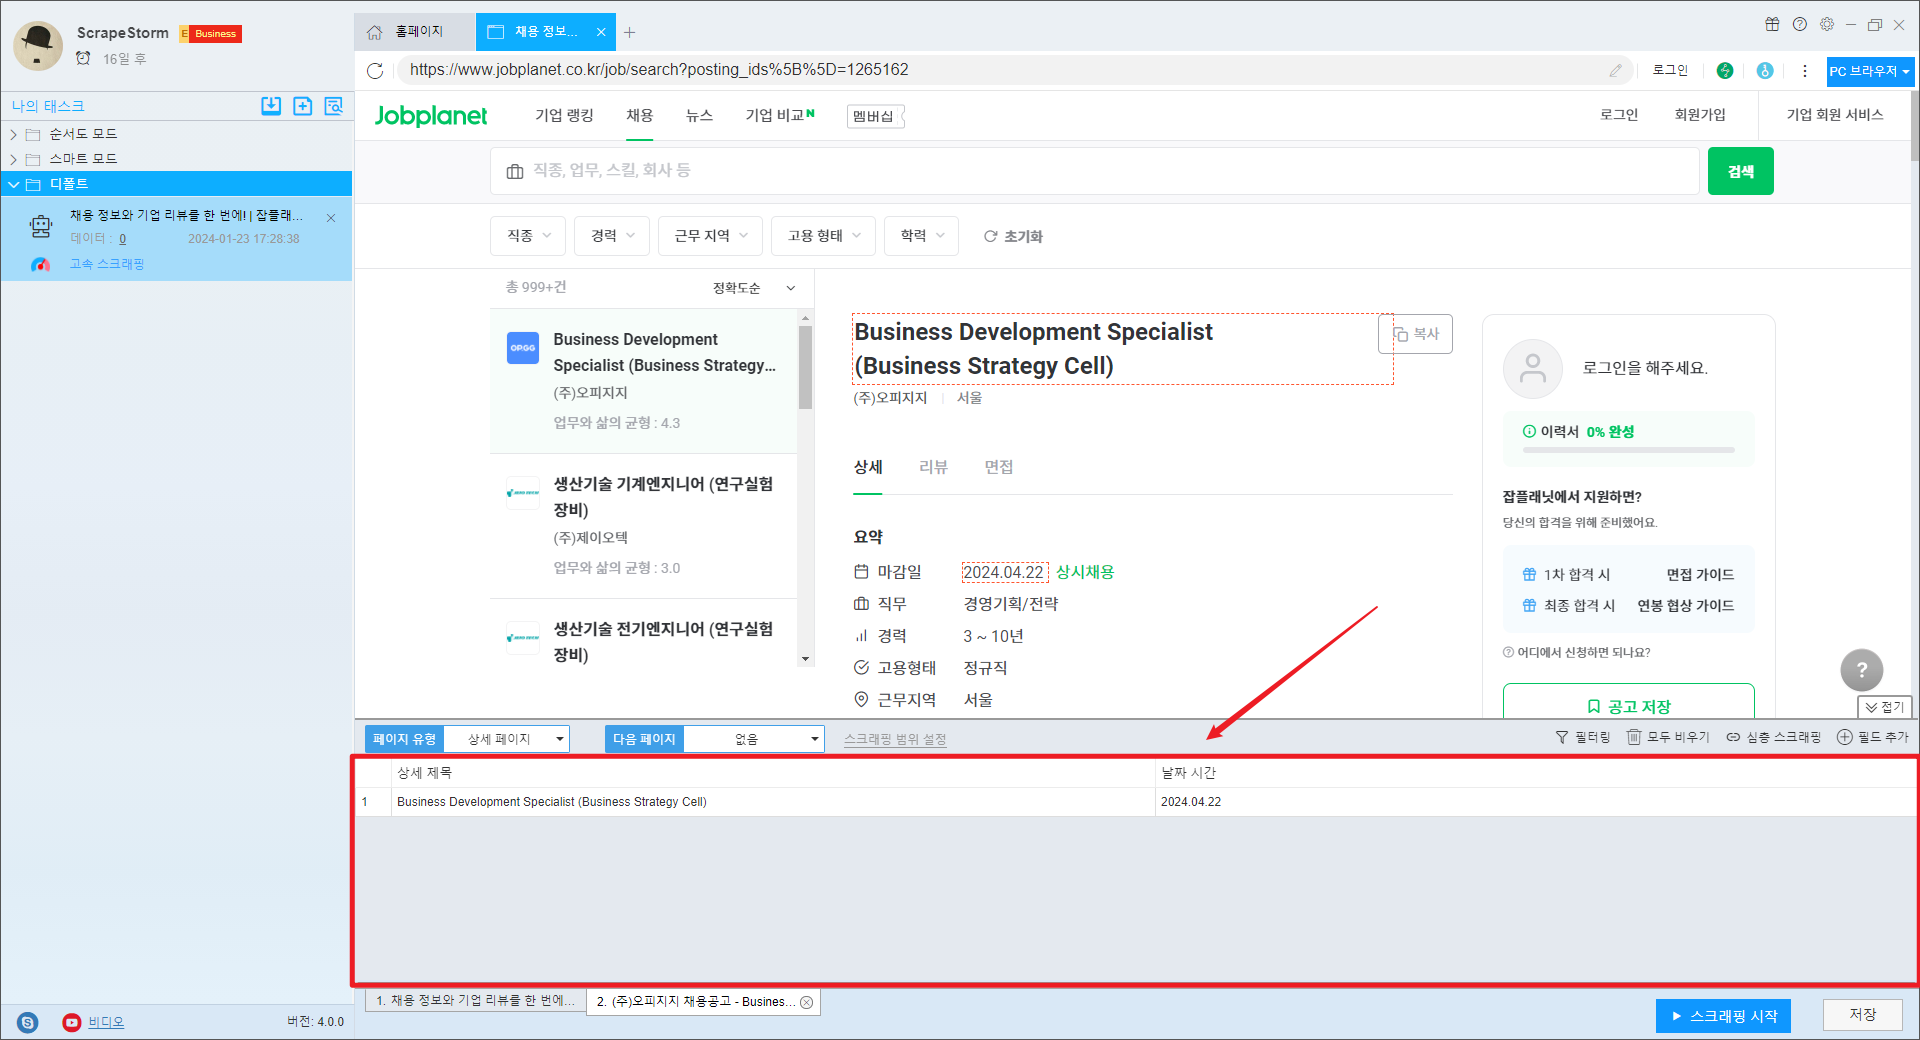
Task: Open the 학력 filter dropdown
Action: click(922, 236)
